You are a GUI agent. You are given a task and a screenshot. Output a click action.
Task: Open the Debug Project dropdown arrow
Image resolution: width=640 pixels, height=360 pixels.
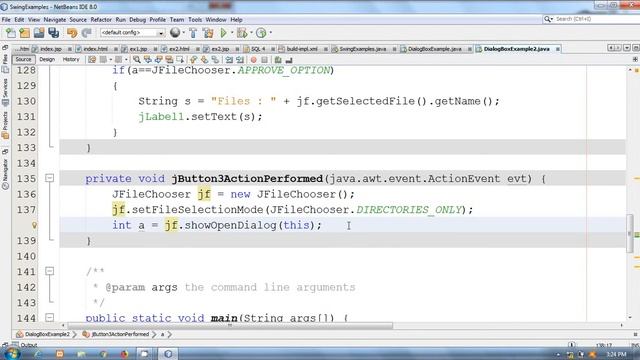pyautogui.click(x=251, y=33)
